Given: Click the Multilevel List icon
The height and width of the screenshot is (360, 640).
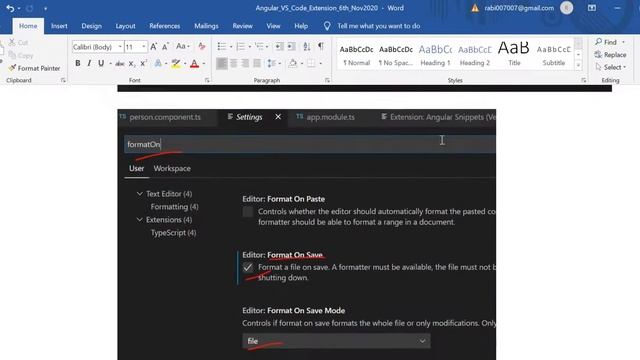Looking at the screenshot, I should (259, 47).
